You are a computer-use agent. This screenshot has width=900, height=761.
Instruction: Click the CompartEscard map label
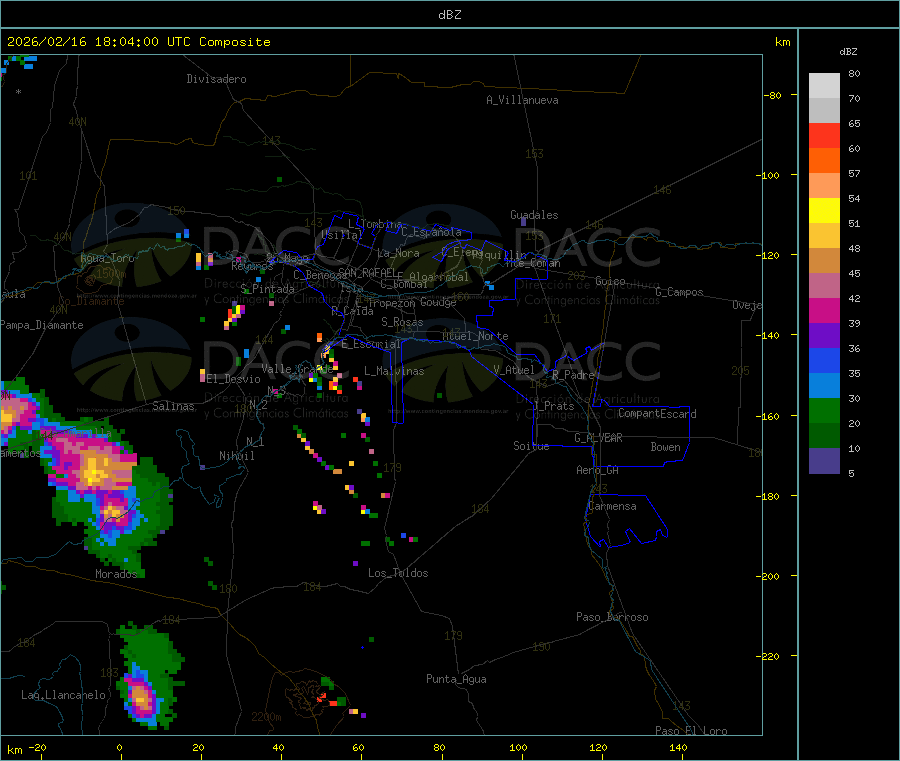click(x=657, y=414)
